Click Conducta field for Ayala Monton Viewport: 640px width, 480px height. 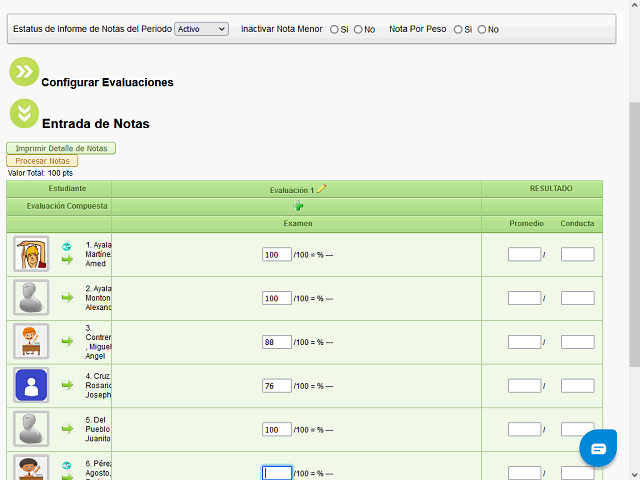tap(578, 298)
